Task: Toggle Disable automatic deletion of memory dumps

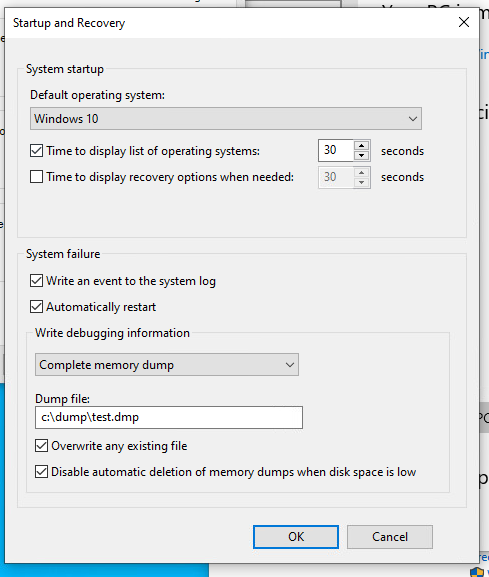Action: pos(42,472)
